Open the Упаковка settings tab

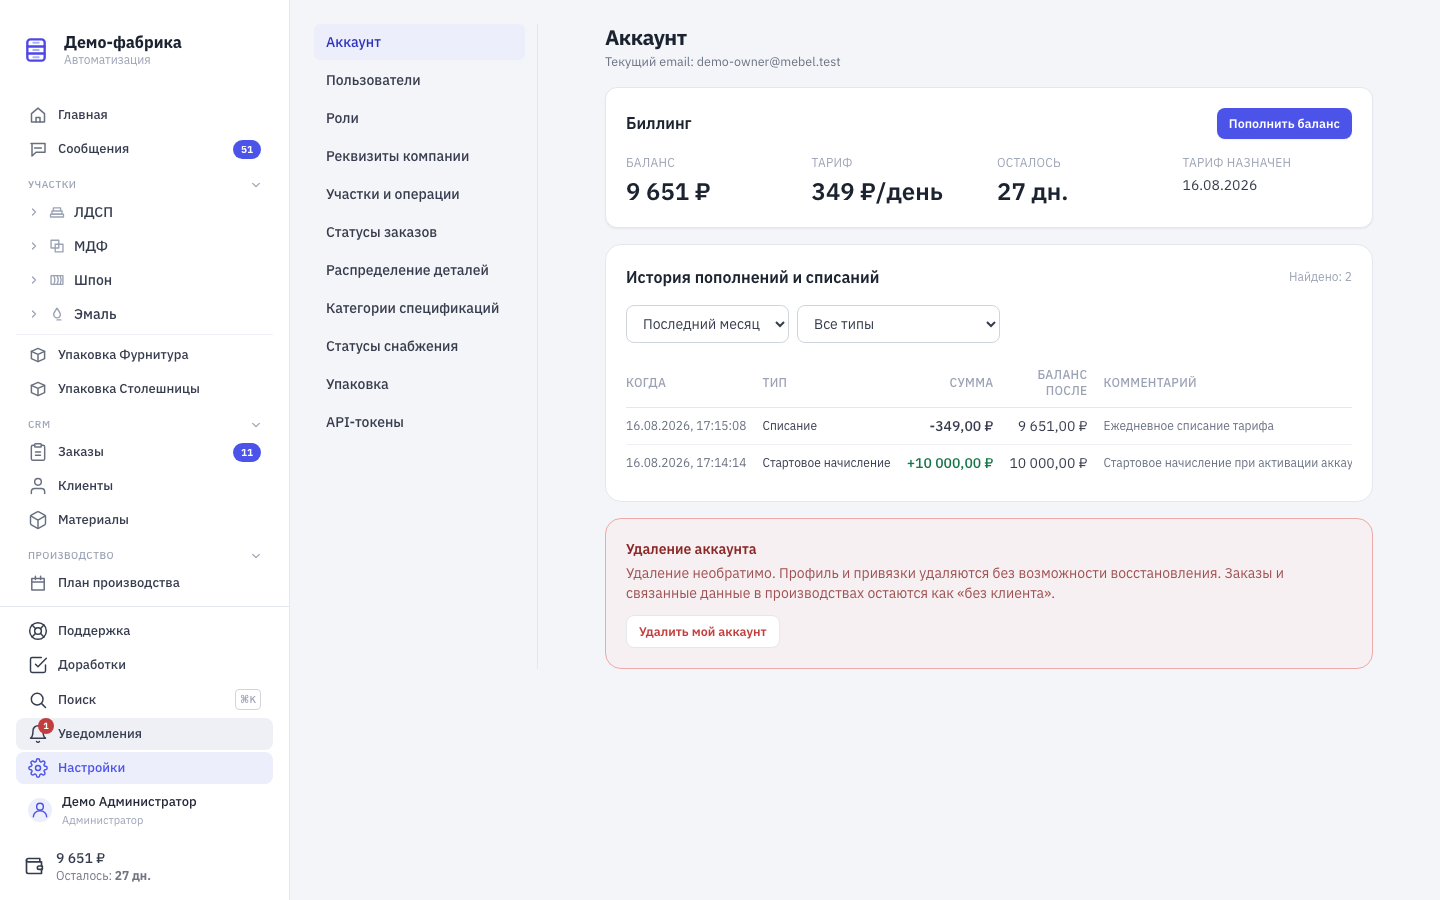(419, 384)
